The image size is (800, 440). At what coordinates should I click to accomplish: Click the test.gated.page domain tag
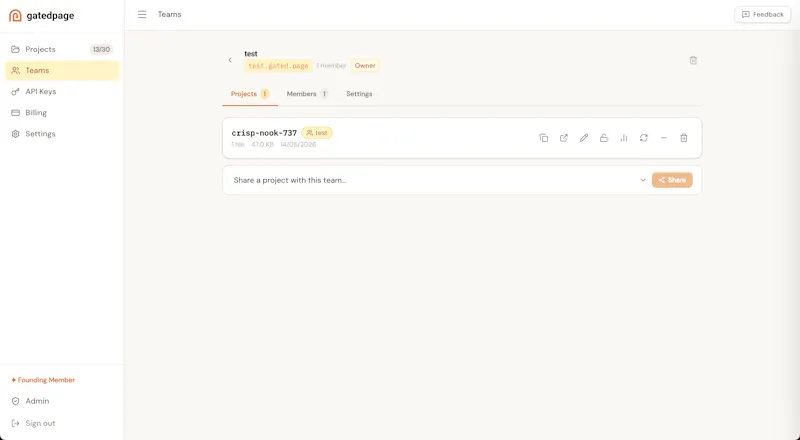click(x=278, y=66)
